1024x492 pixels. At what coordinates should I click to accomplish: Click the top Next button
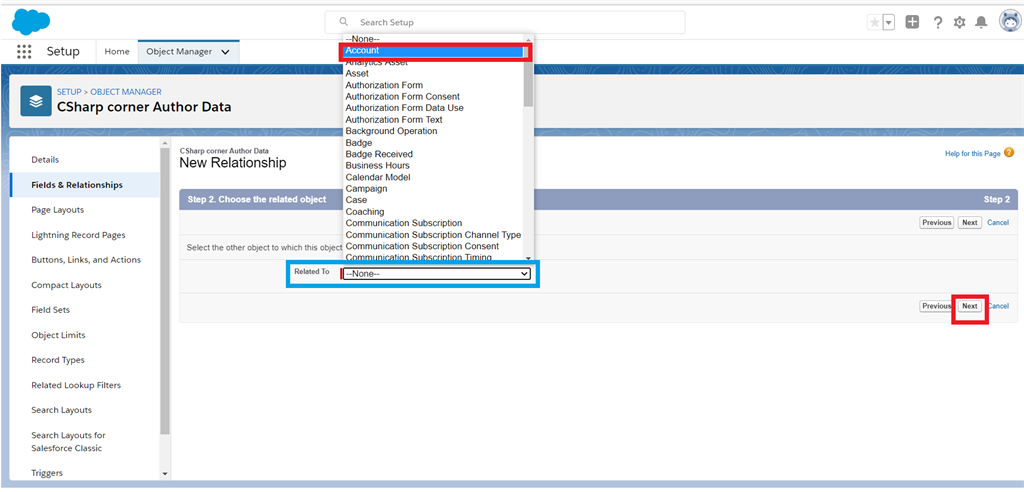click(x=970, y=223)
